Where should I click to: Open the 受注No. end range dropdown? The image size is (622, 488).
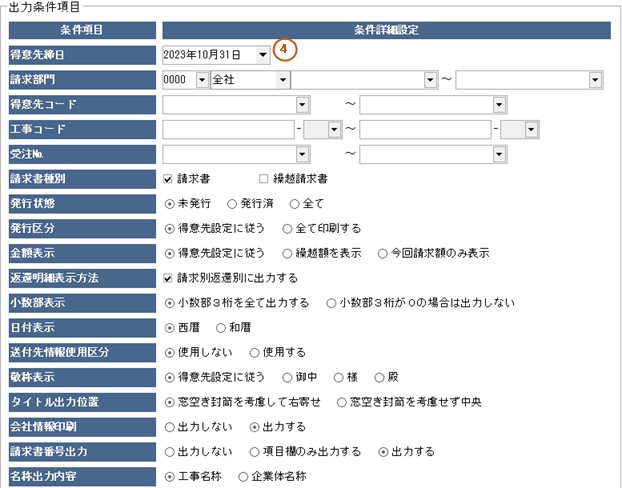click(x=498, y=154)
